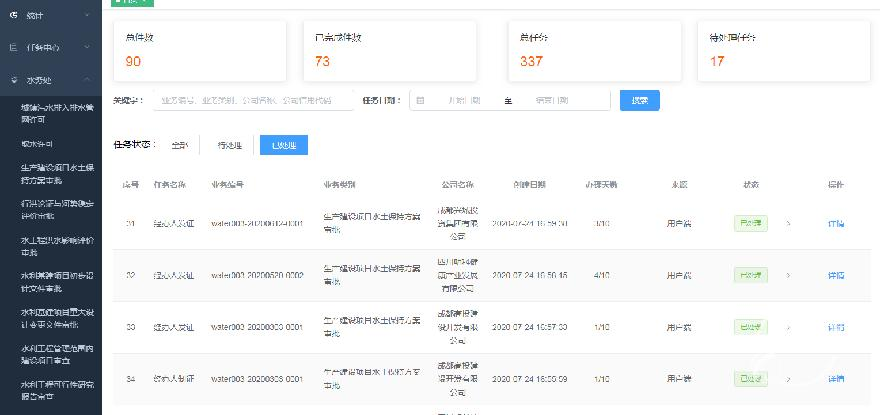
Task: Collapse the 水务处 sidebar menu
Action: (88, 79)
